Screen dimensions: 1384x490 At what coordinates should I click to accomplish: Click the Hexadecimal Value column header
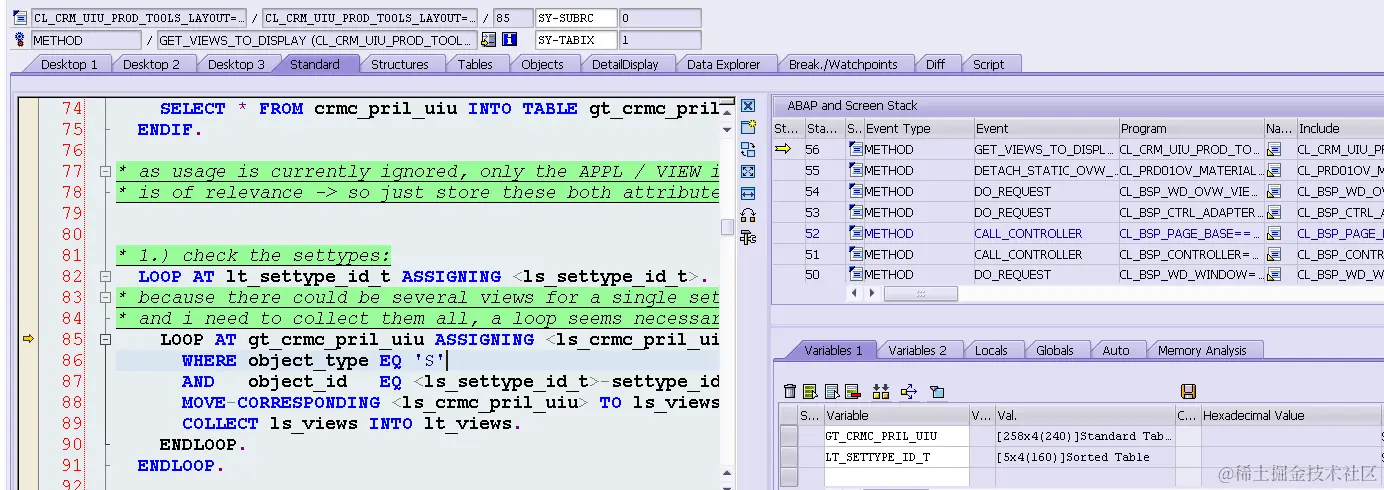coord(1289,415)
